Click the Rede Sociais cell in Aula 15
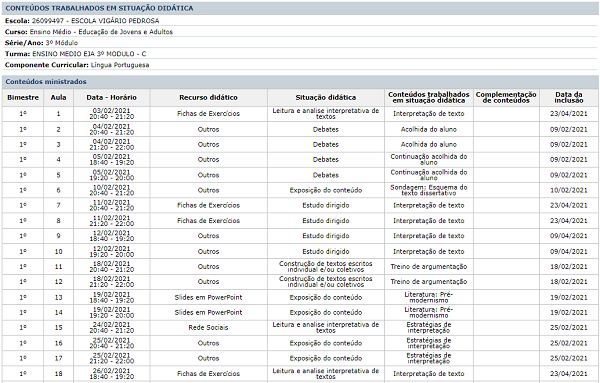600x383 pixels. (209, 328)
